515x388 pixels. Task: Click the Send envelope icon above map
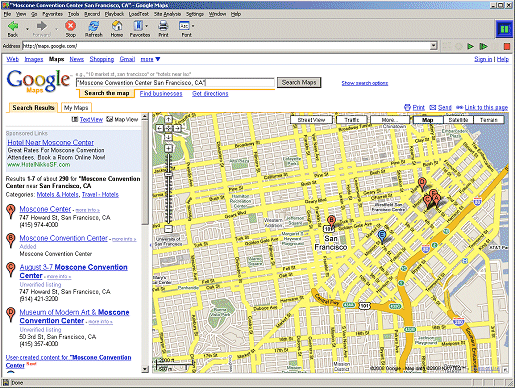point(433,107)
